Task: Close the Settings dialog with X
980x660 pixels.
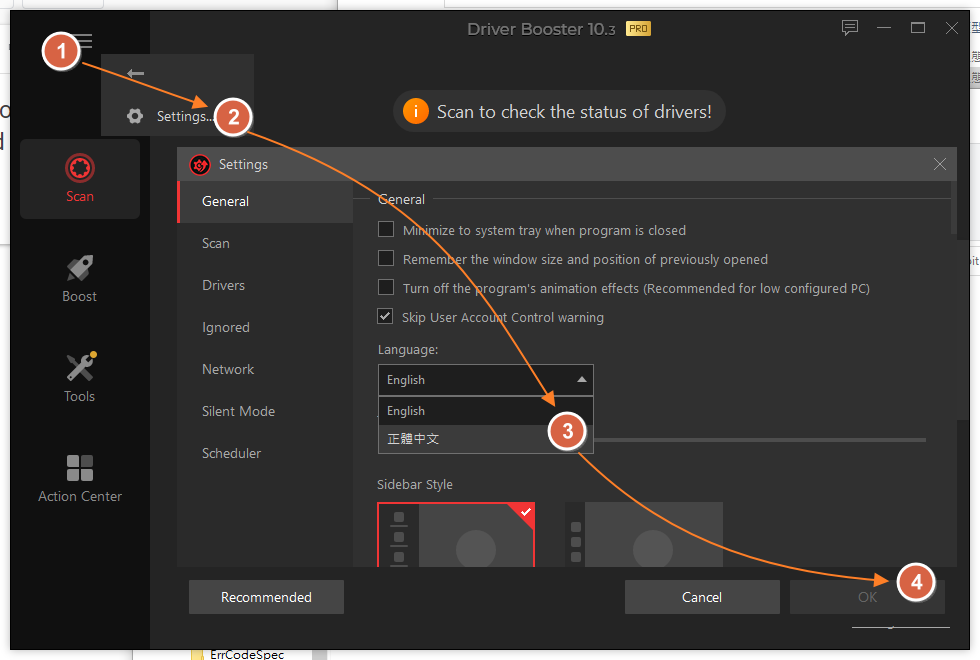Action: coord(939,164)
